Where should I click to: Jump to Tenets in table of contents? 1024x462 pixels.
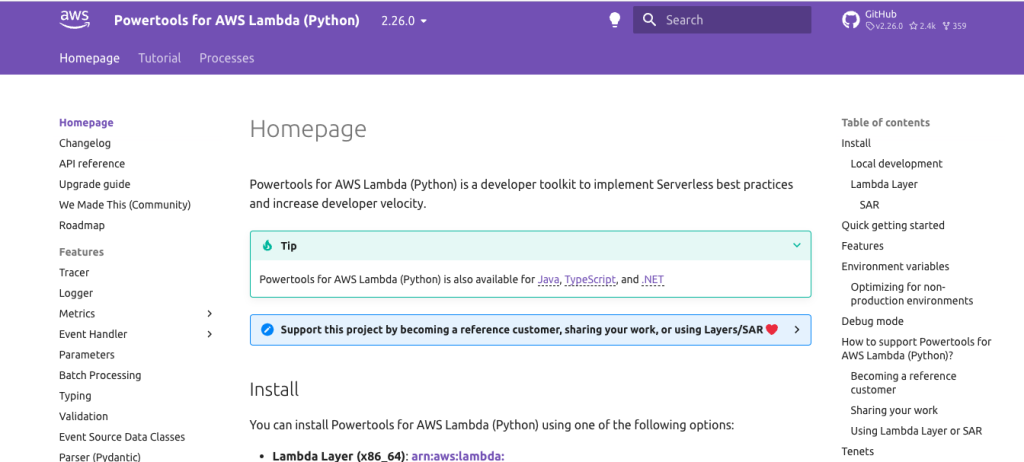pyautogui.click(x=857, y=452)
